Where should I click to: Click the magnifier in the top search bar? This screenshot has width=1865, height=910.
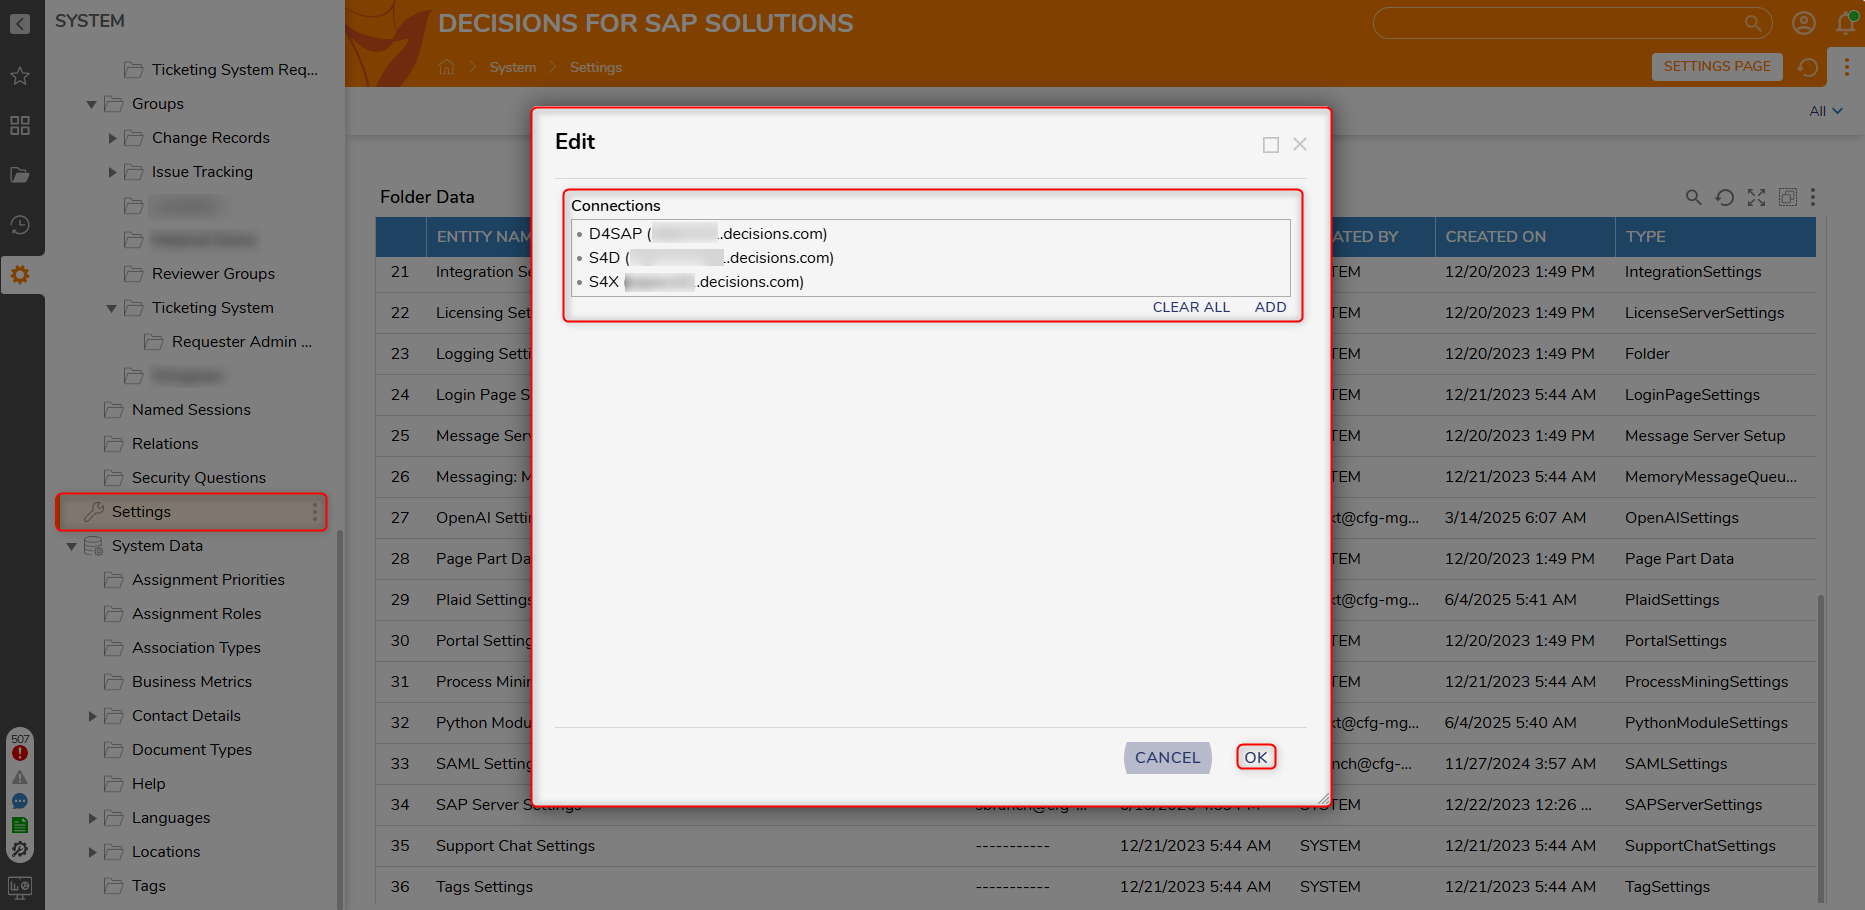tap(1753, 23)
